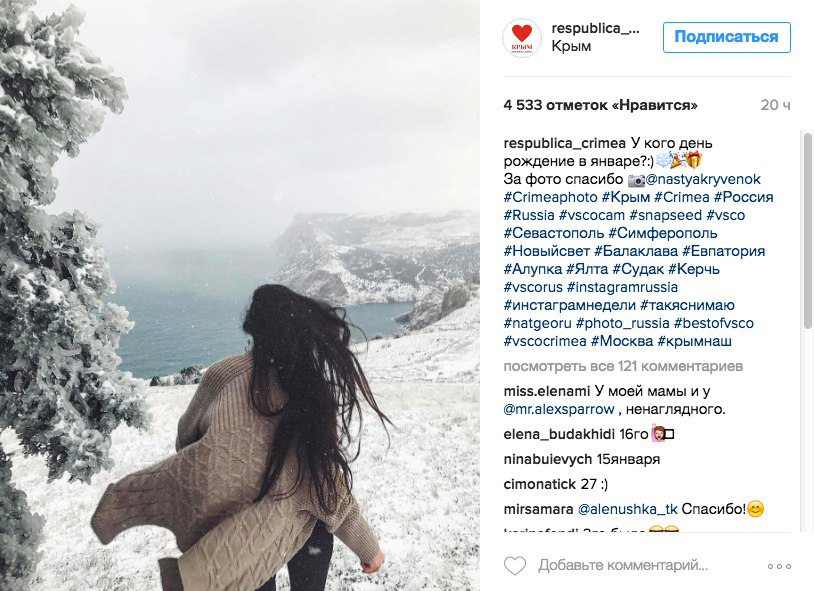Open the @nastyakryvenok mention link
Viewport: 814px width, 591px height.
point(703,179)
